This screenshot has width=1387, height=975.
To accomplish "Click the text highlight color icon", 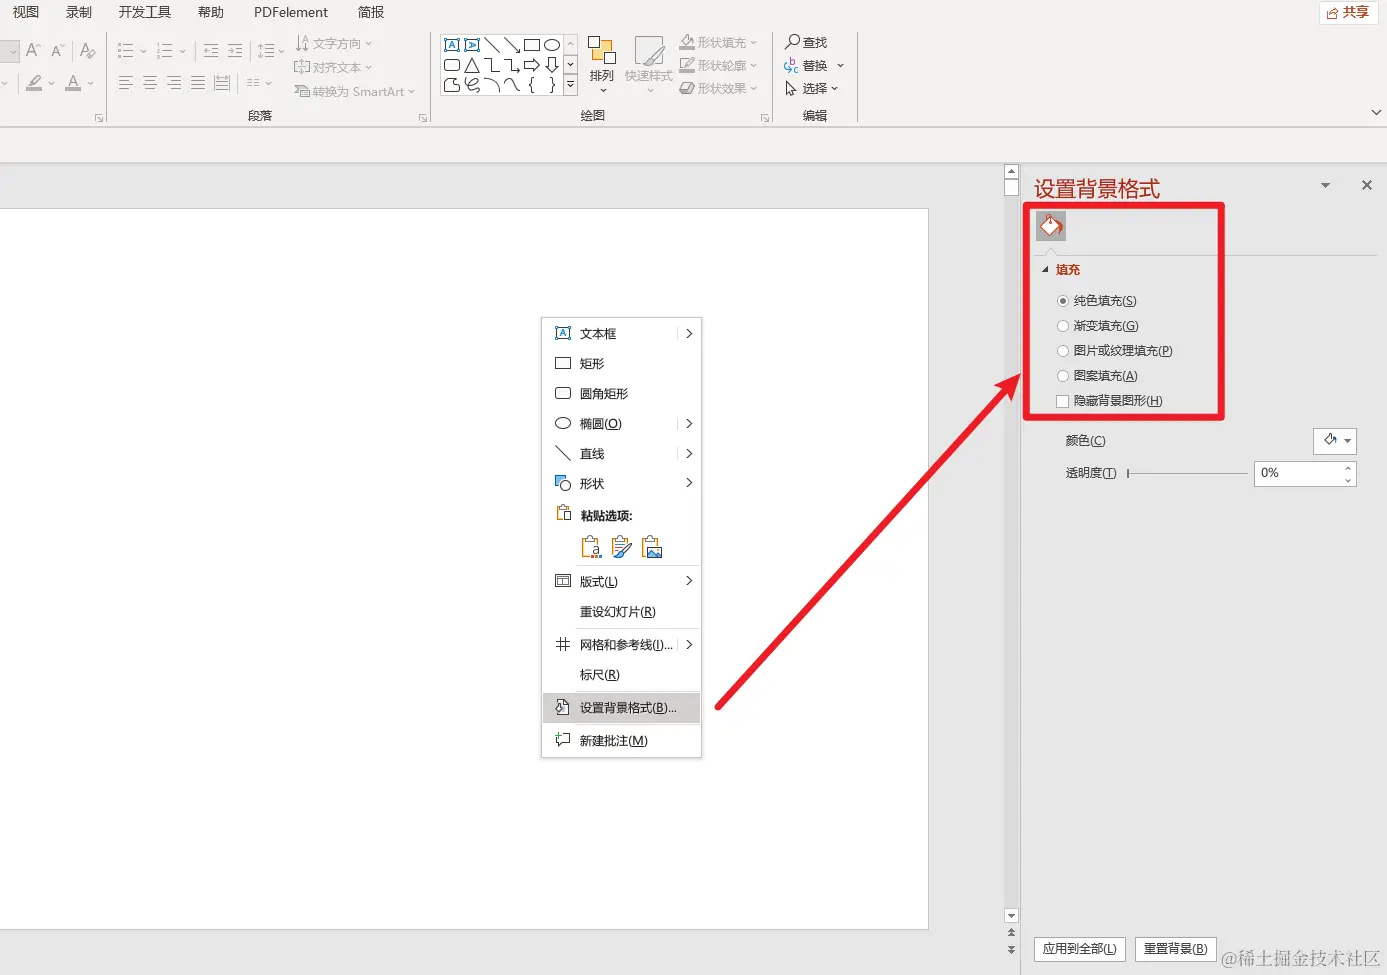I will [x=35, y=83].
